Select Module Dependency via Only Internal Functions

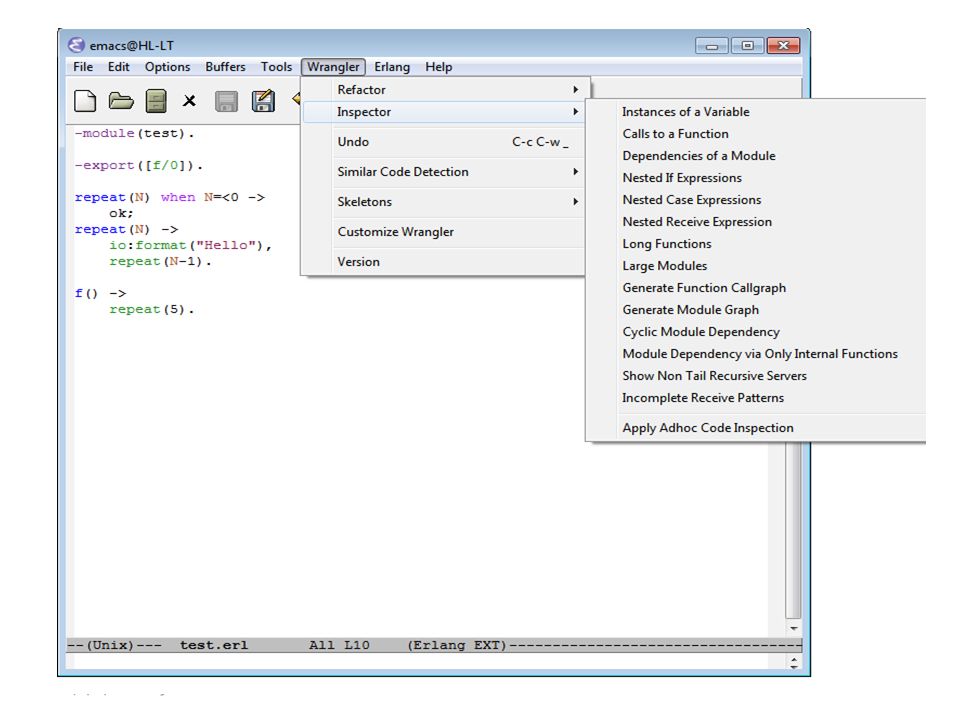(x=756, y=354)
